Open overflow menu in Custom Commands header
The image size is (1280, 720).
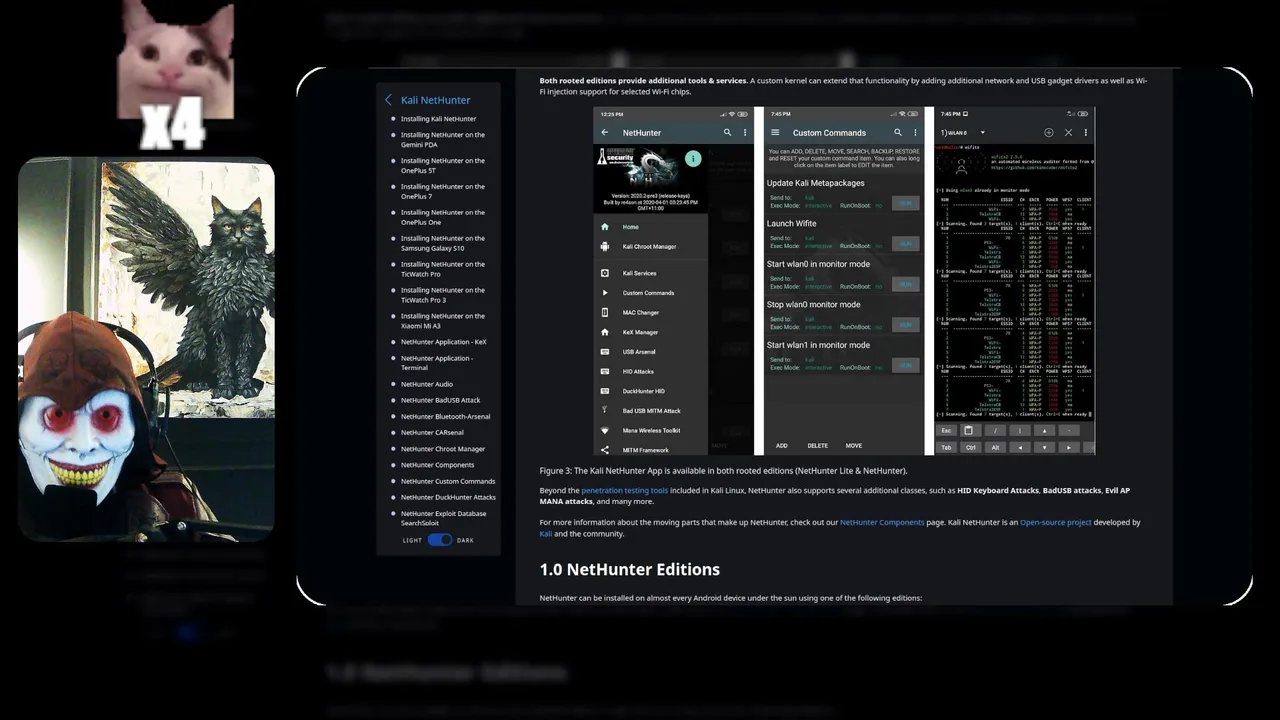point(913,132)
